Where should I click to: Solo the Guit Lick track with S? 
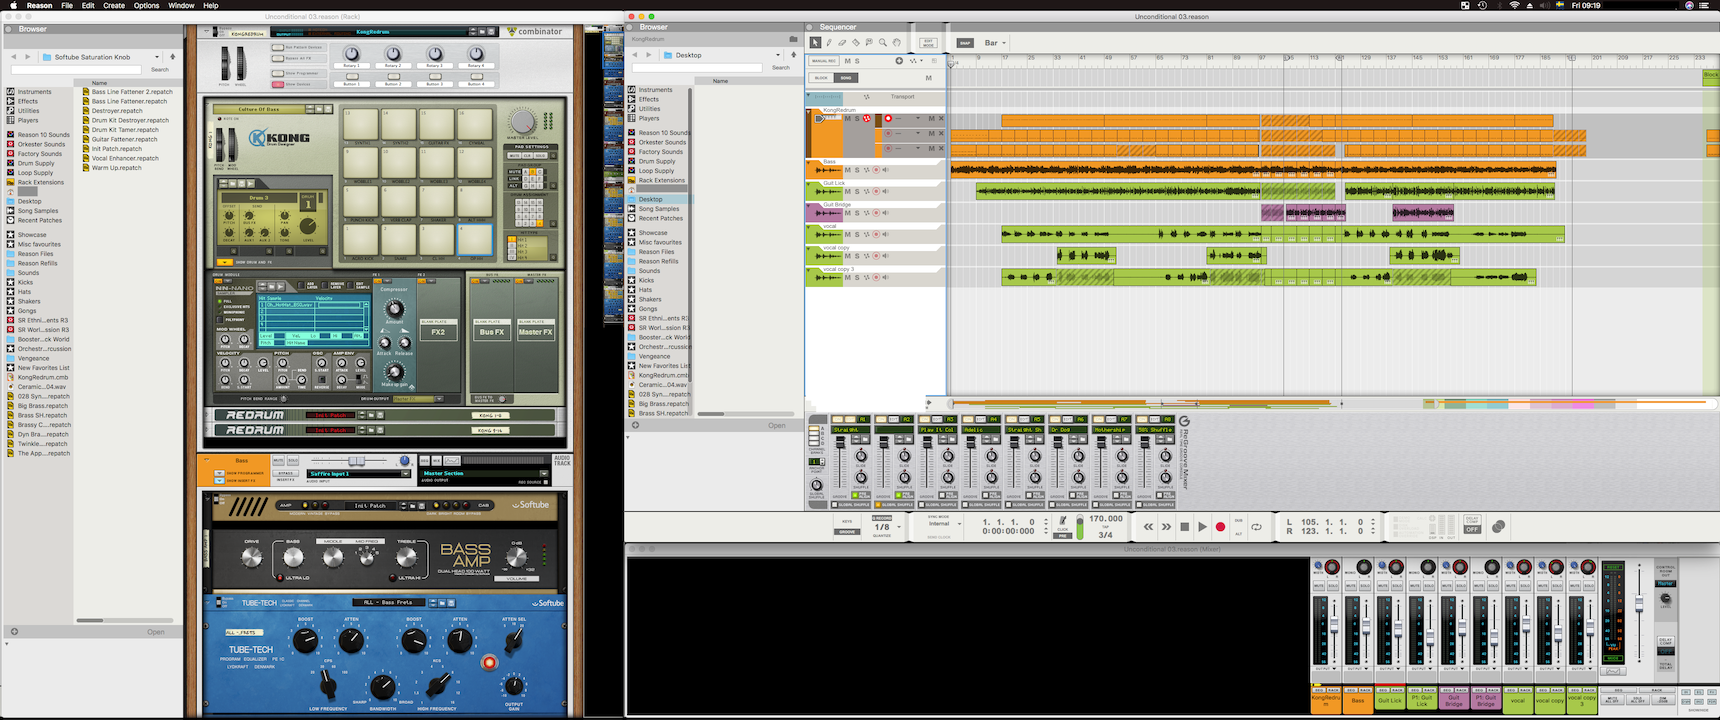coord(857,191)
